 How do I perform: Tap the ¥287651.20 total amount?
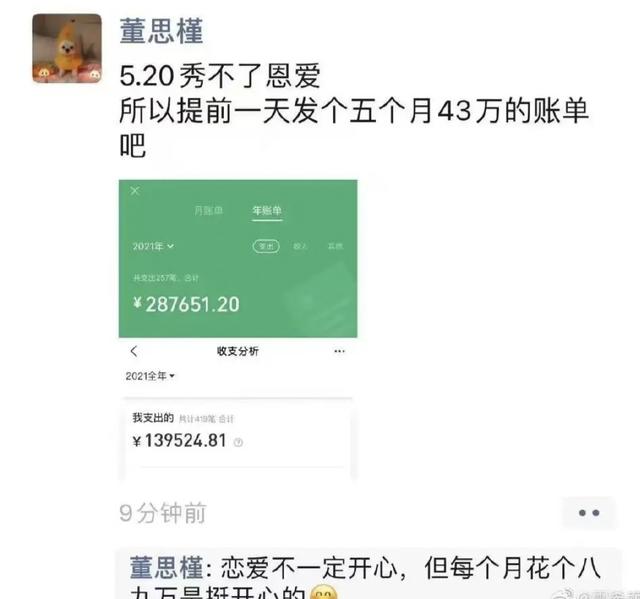(x=187, y=304)
